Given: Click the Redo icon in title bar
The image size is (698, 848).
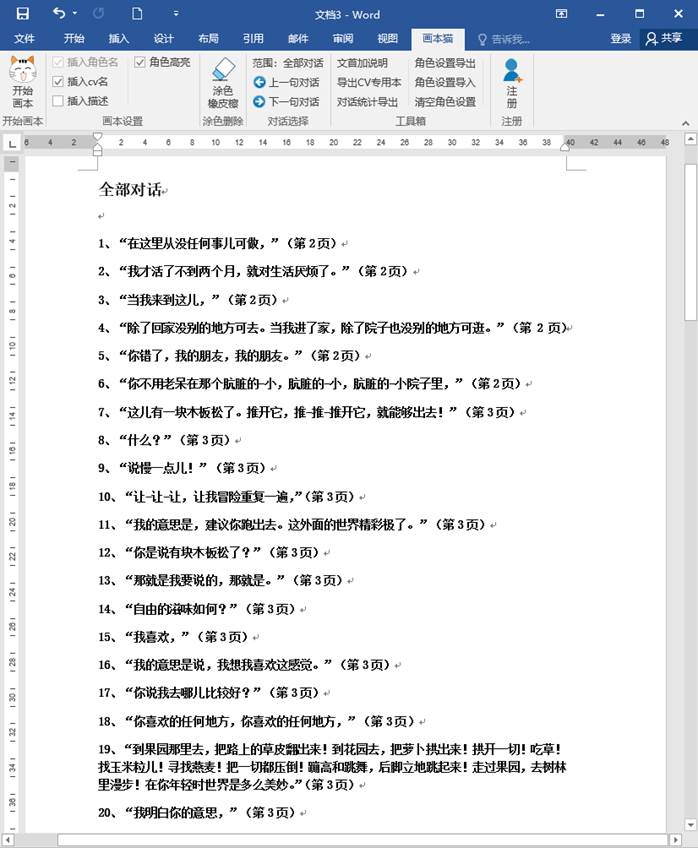Looking at the screenshot, I should pyautogui.click(x=98, y=14).
